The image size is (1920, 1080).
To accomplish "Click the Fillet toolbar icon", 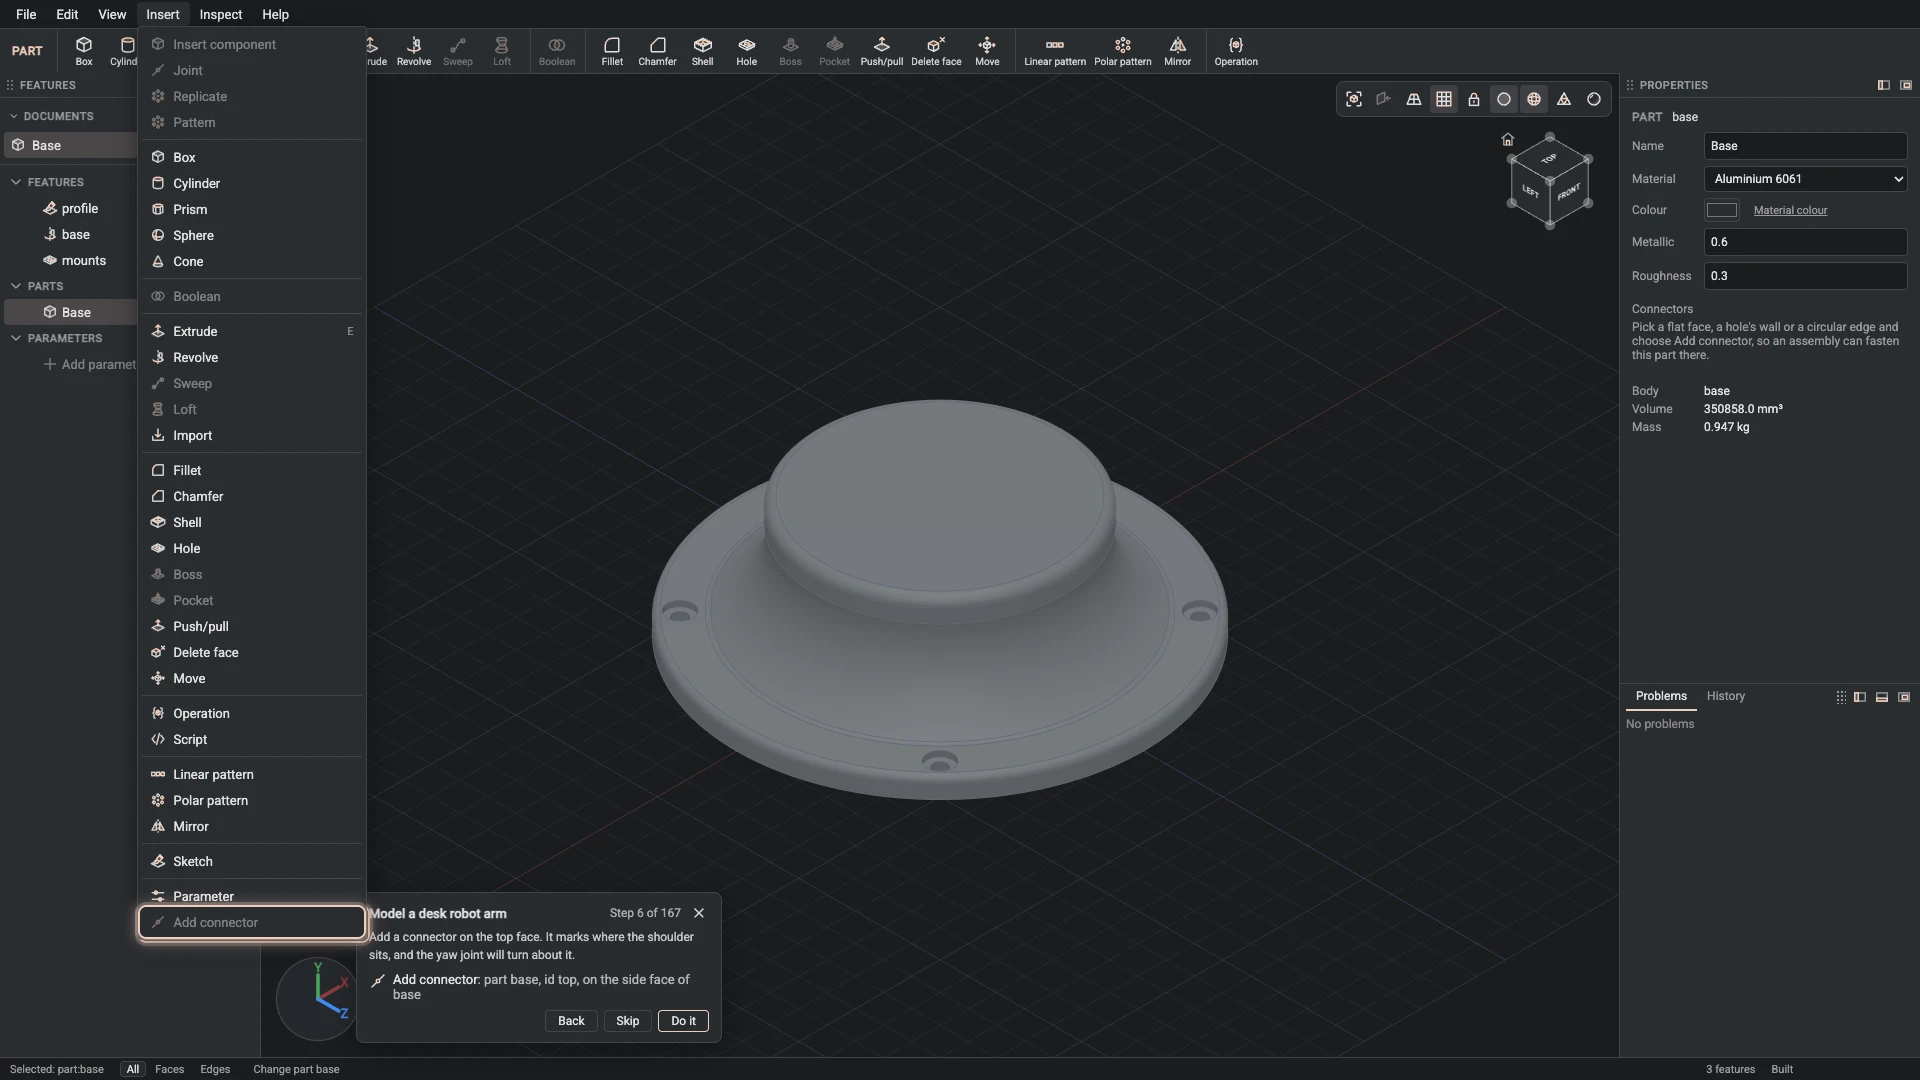I will coord(612,51).
